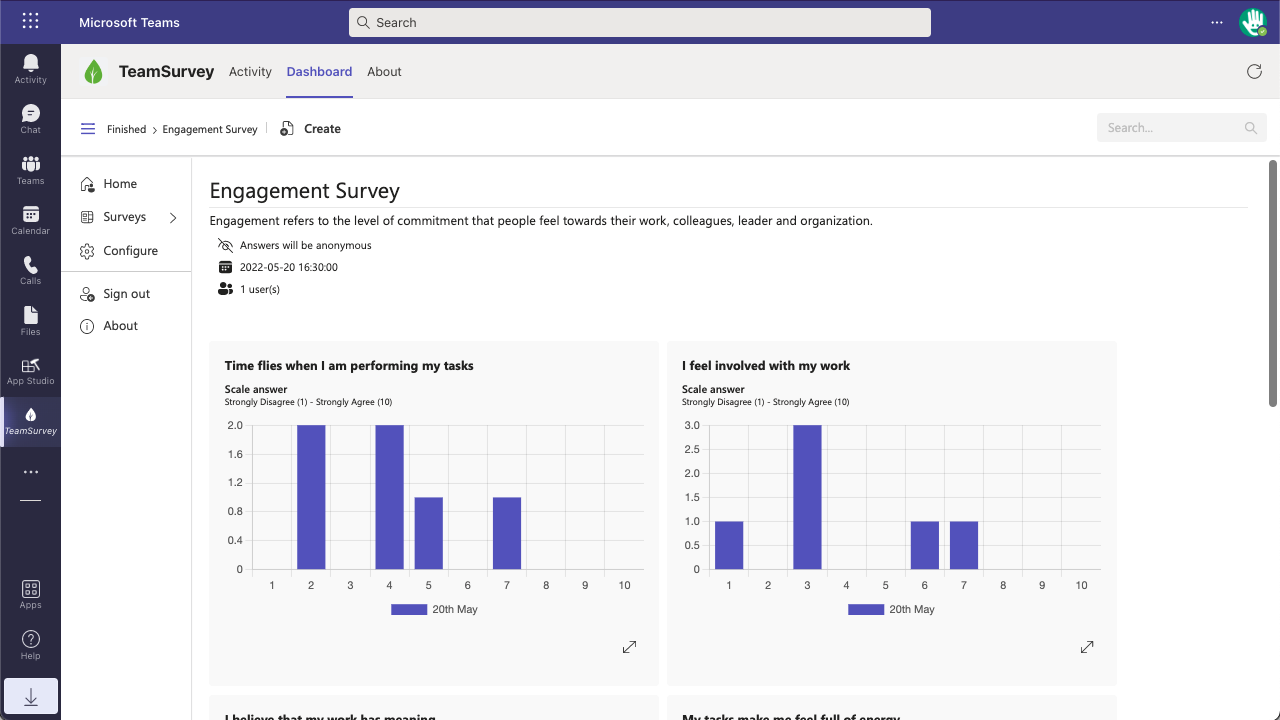Open the app launcher grid icon
The width and height of the screenshot is (1280, 720).
click(x=30, y=21)
